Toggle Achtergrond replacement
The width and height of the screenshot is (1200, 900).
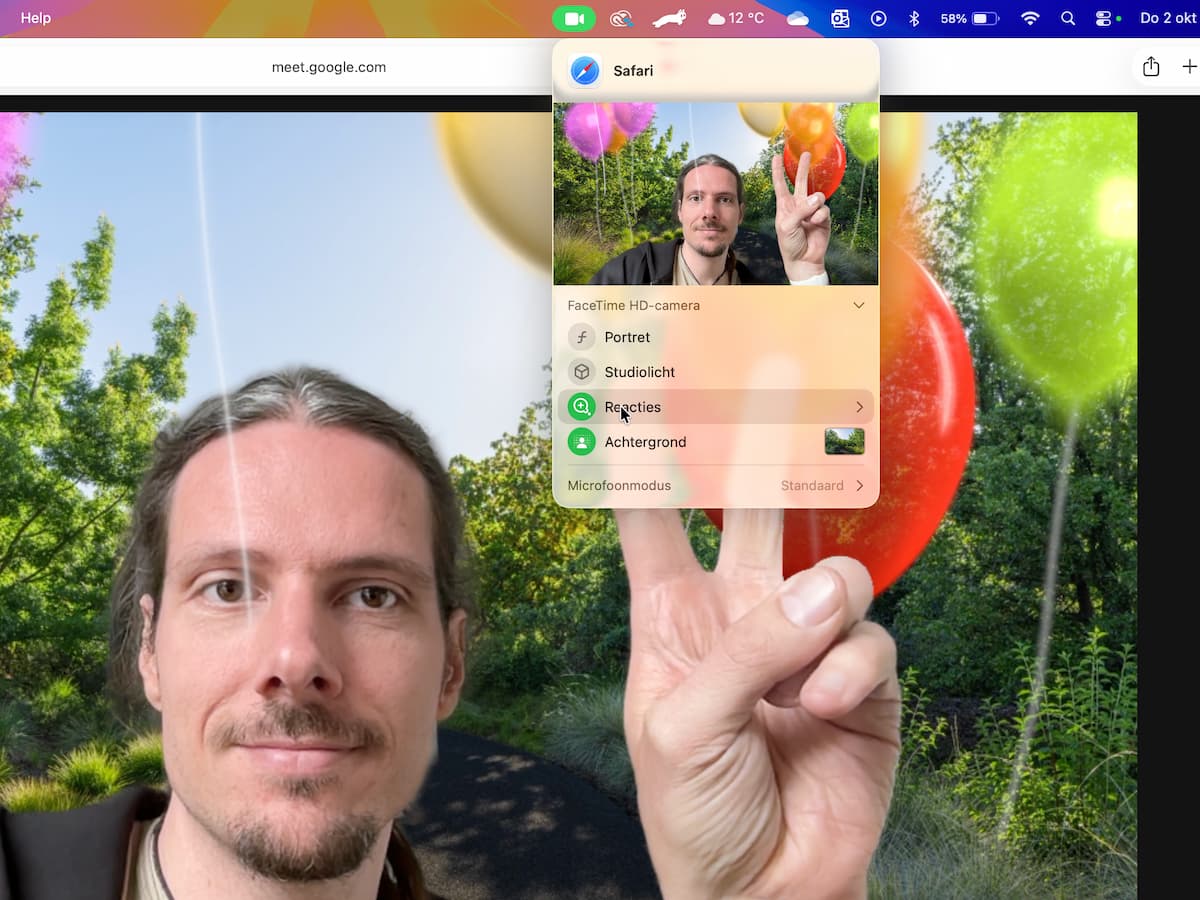(645, 441)
